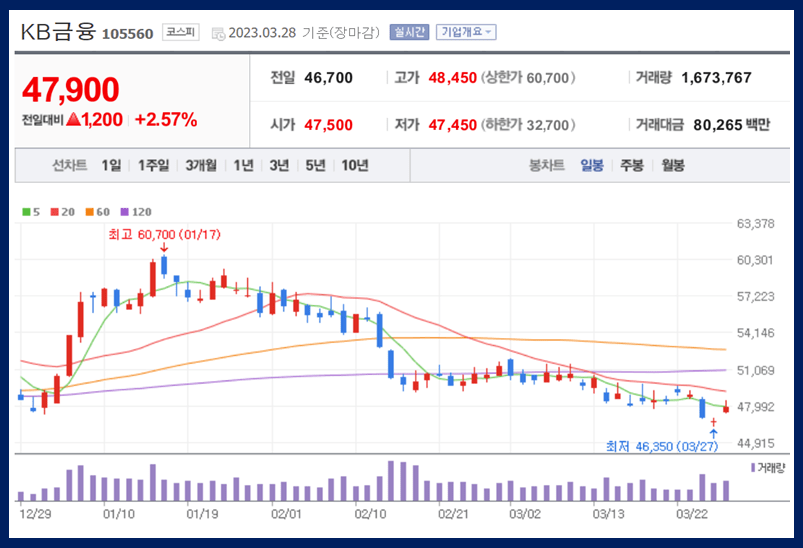Click the orange 60-day moving average swatch
Viewport: 803px width, 548px height.
coord(90,212)
